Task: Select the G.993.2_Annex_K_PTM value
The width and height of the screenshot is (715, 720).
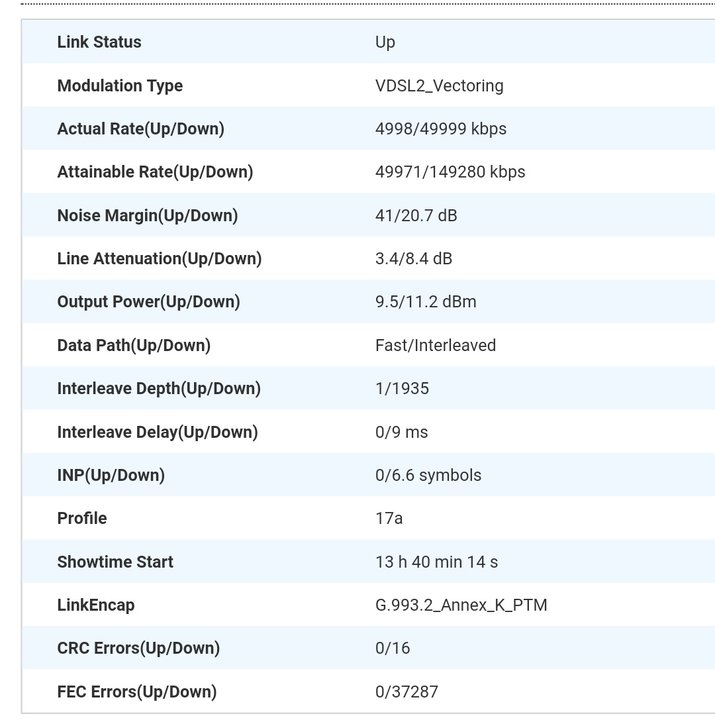Action: (461, 605)
